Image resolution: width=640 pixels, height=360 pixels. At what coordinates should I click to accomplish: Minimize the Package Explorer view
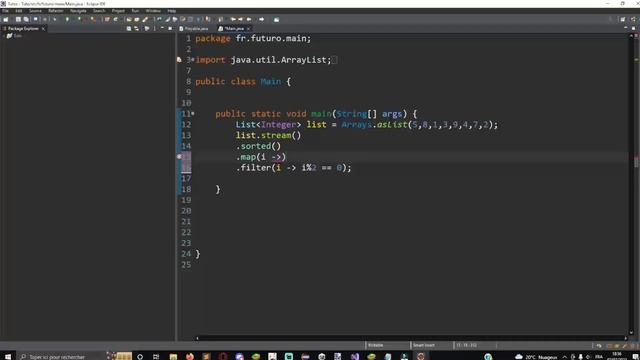pos(162,29)
